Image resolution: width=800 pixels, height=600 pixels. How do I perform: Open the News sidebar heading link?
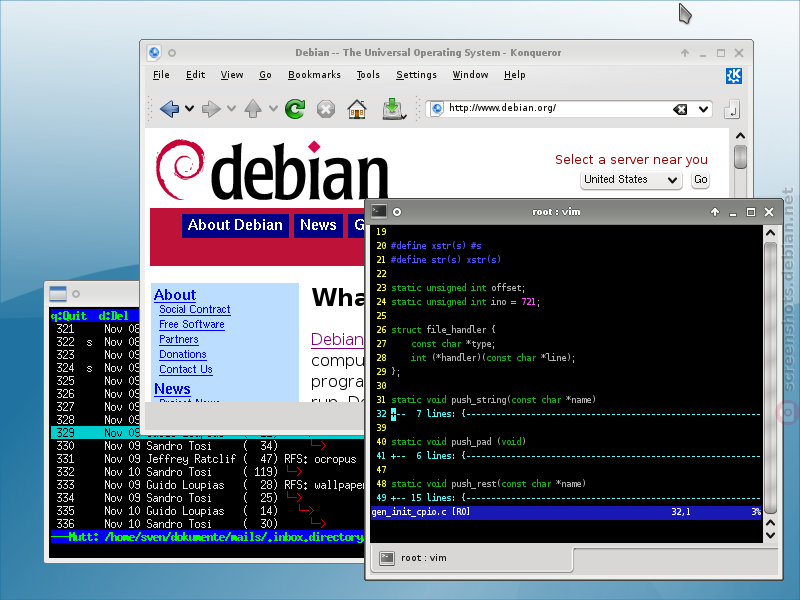172,389
